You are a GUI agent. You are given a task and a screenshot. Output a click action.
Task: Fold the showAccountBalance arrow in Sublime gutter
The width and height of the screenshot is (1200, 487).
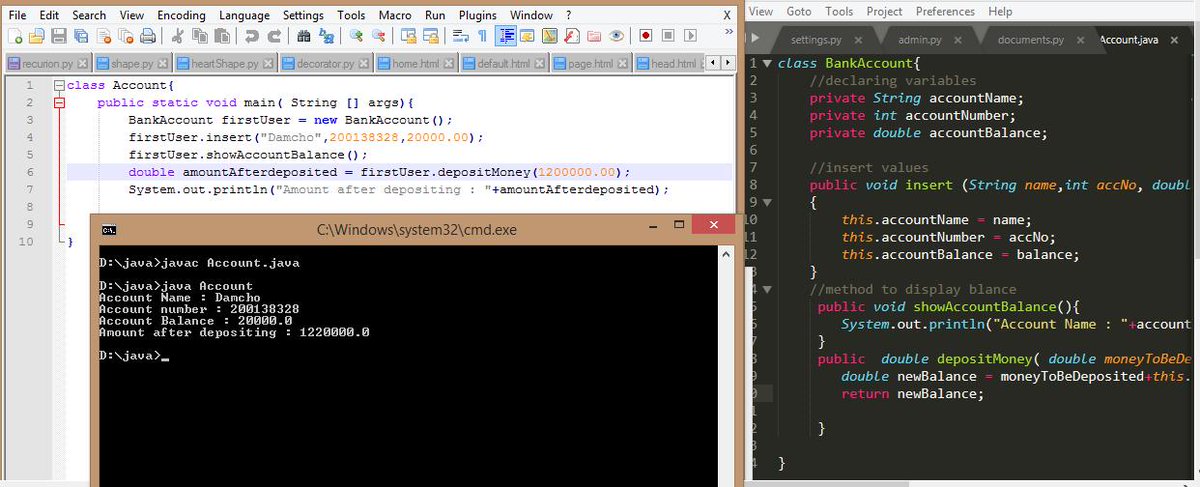(766, 289)
